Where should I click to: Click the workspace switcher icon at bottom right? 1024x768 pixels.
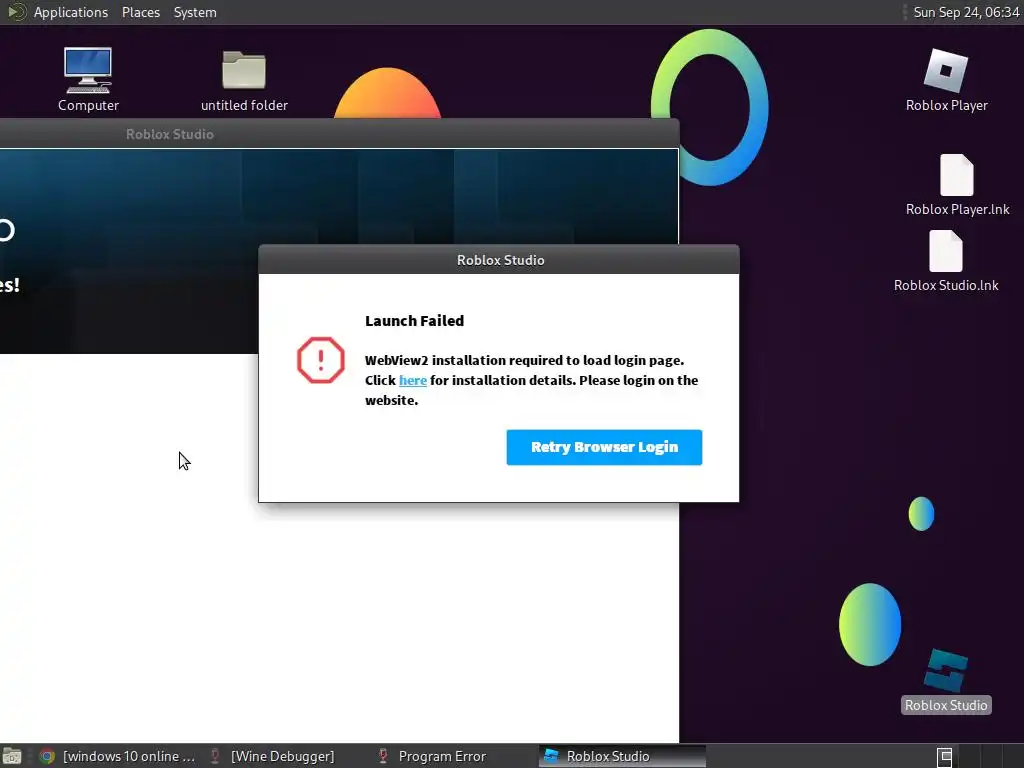pos(944,757)
